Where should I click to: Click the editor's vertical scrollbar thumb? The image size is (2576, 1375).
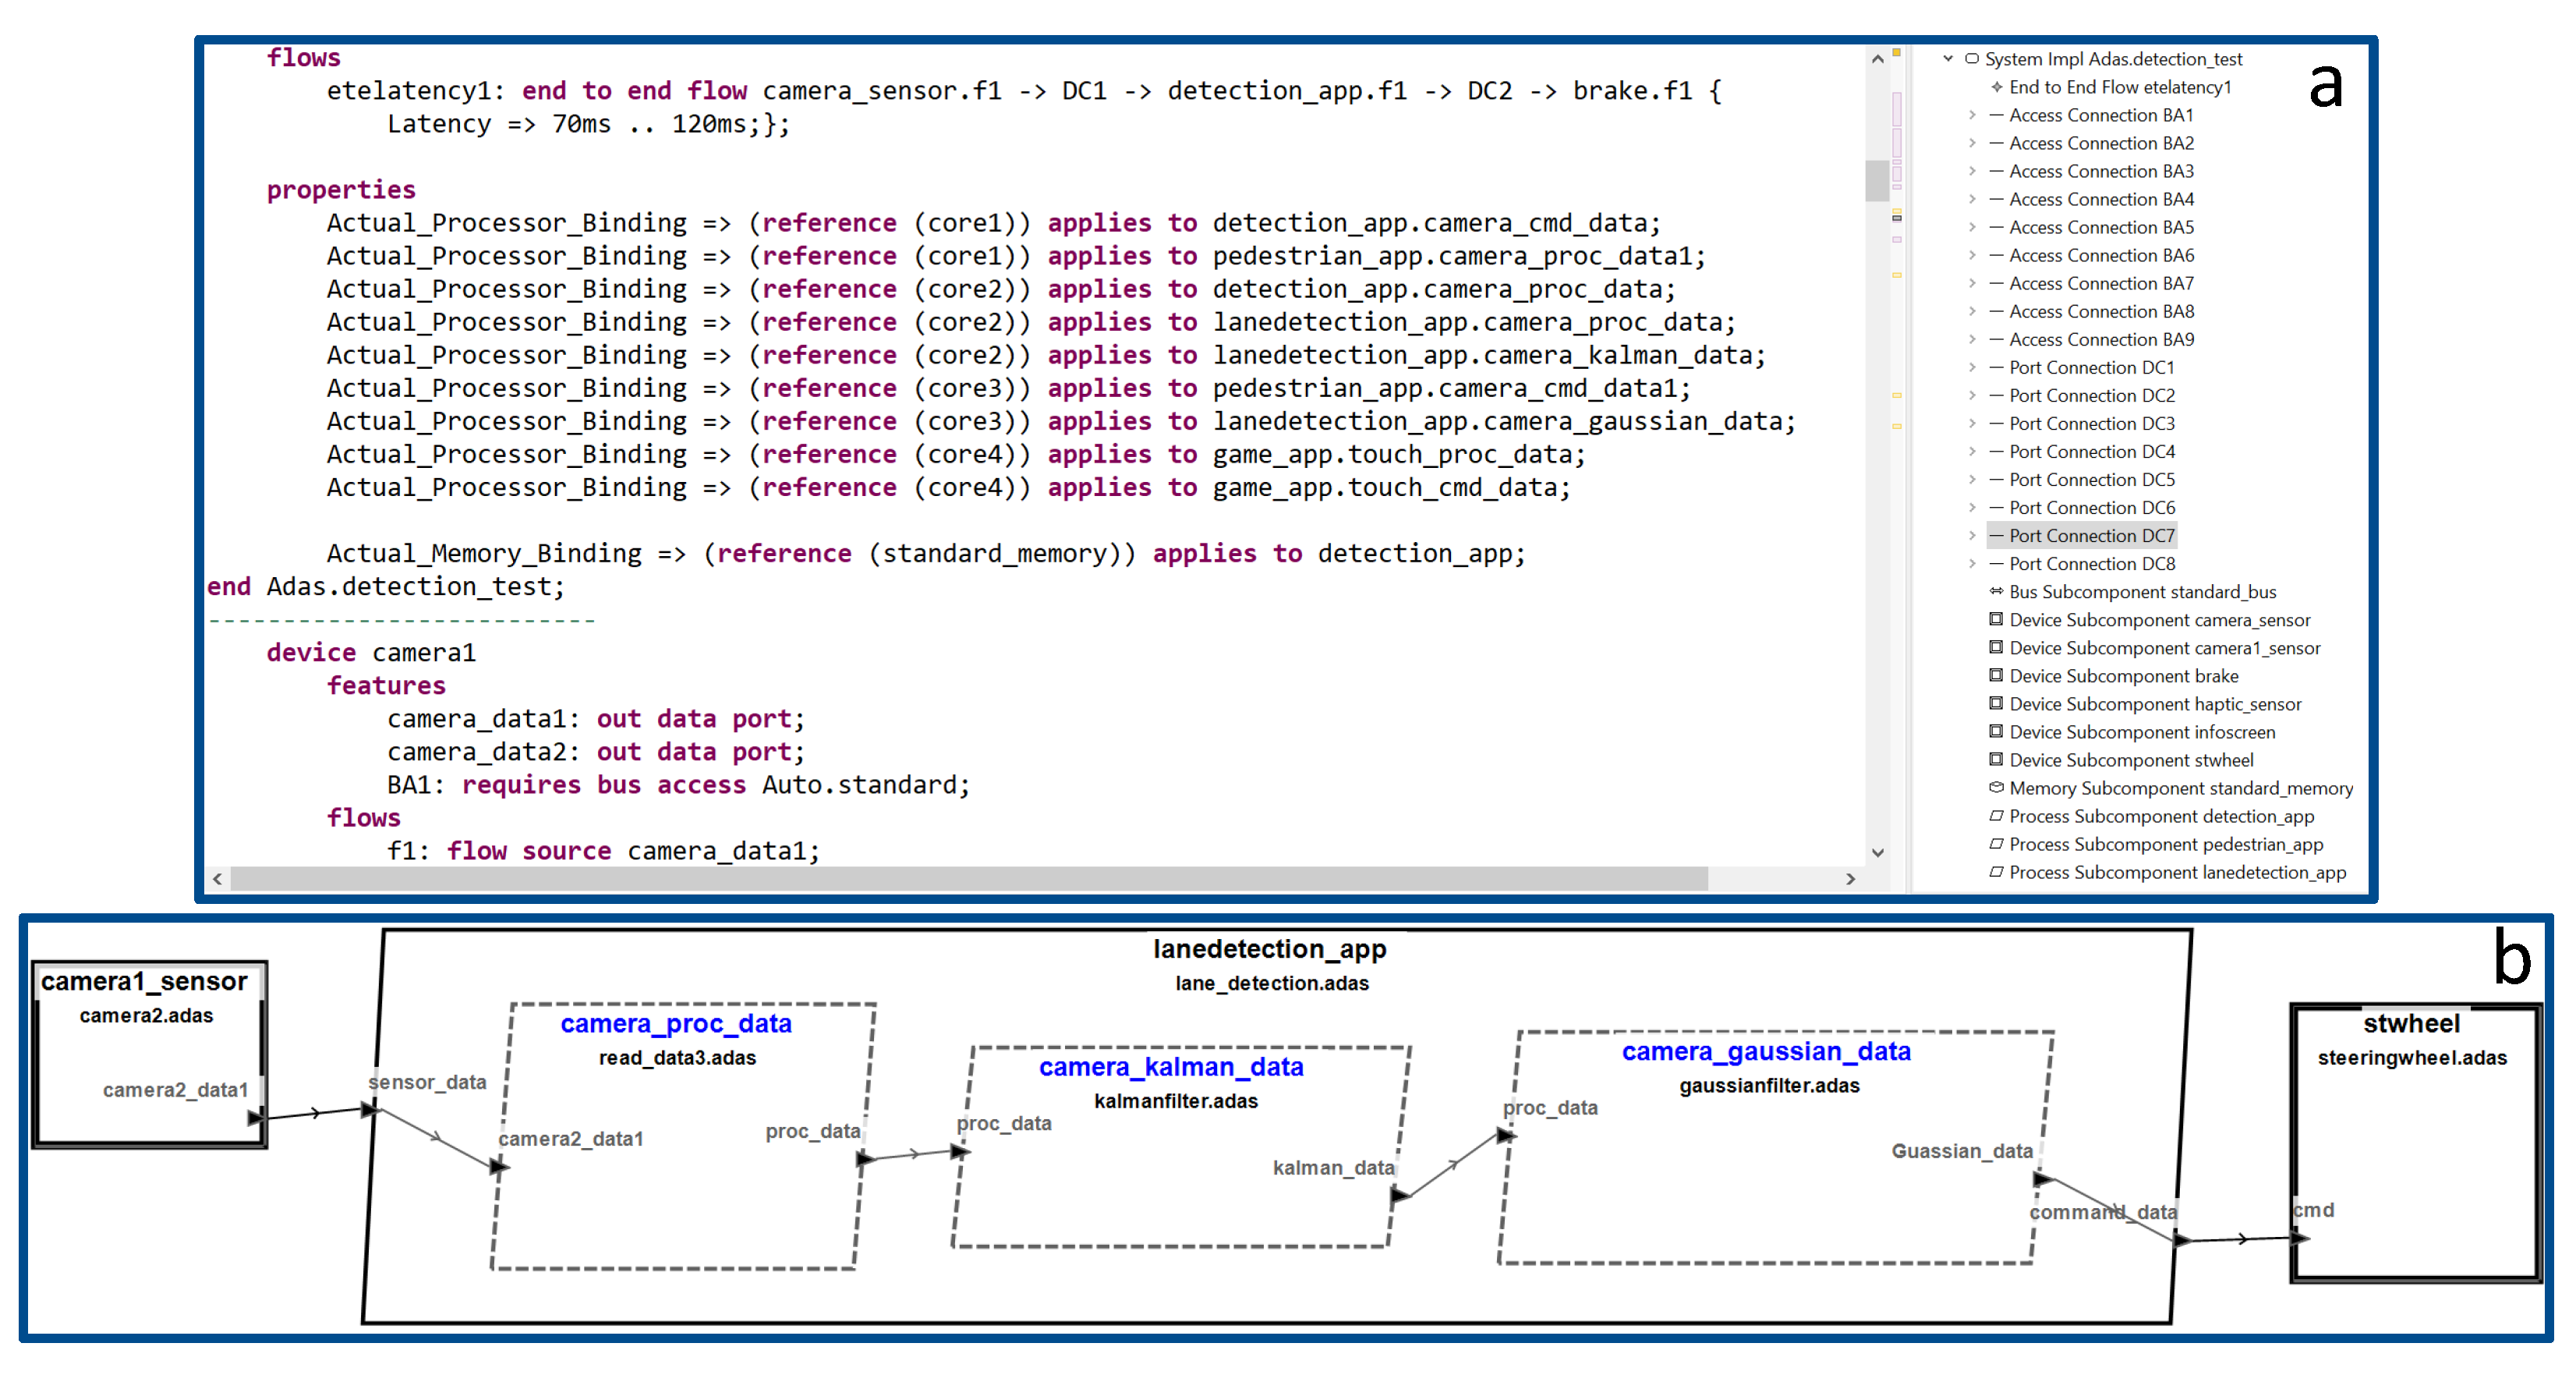click(1877, 180)
